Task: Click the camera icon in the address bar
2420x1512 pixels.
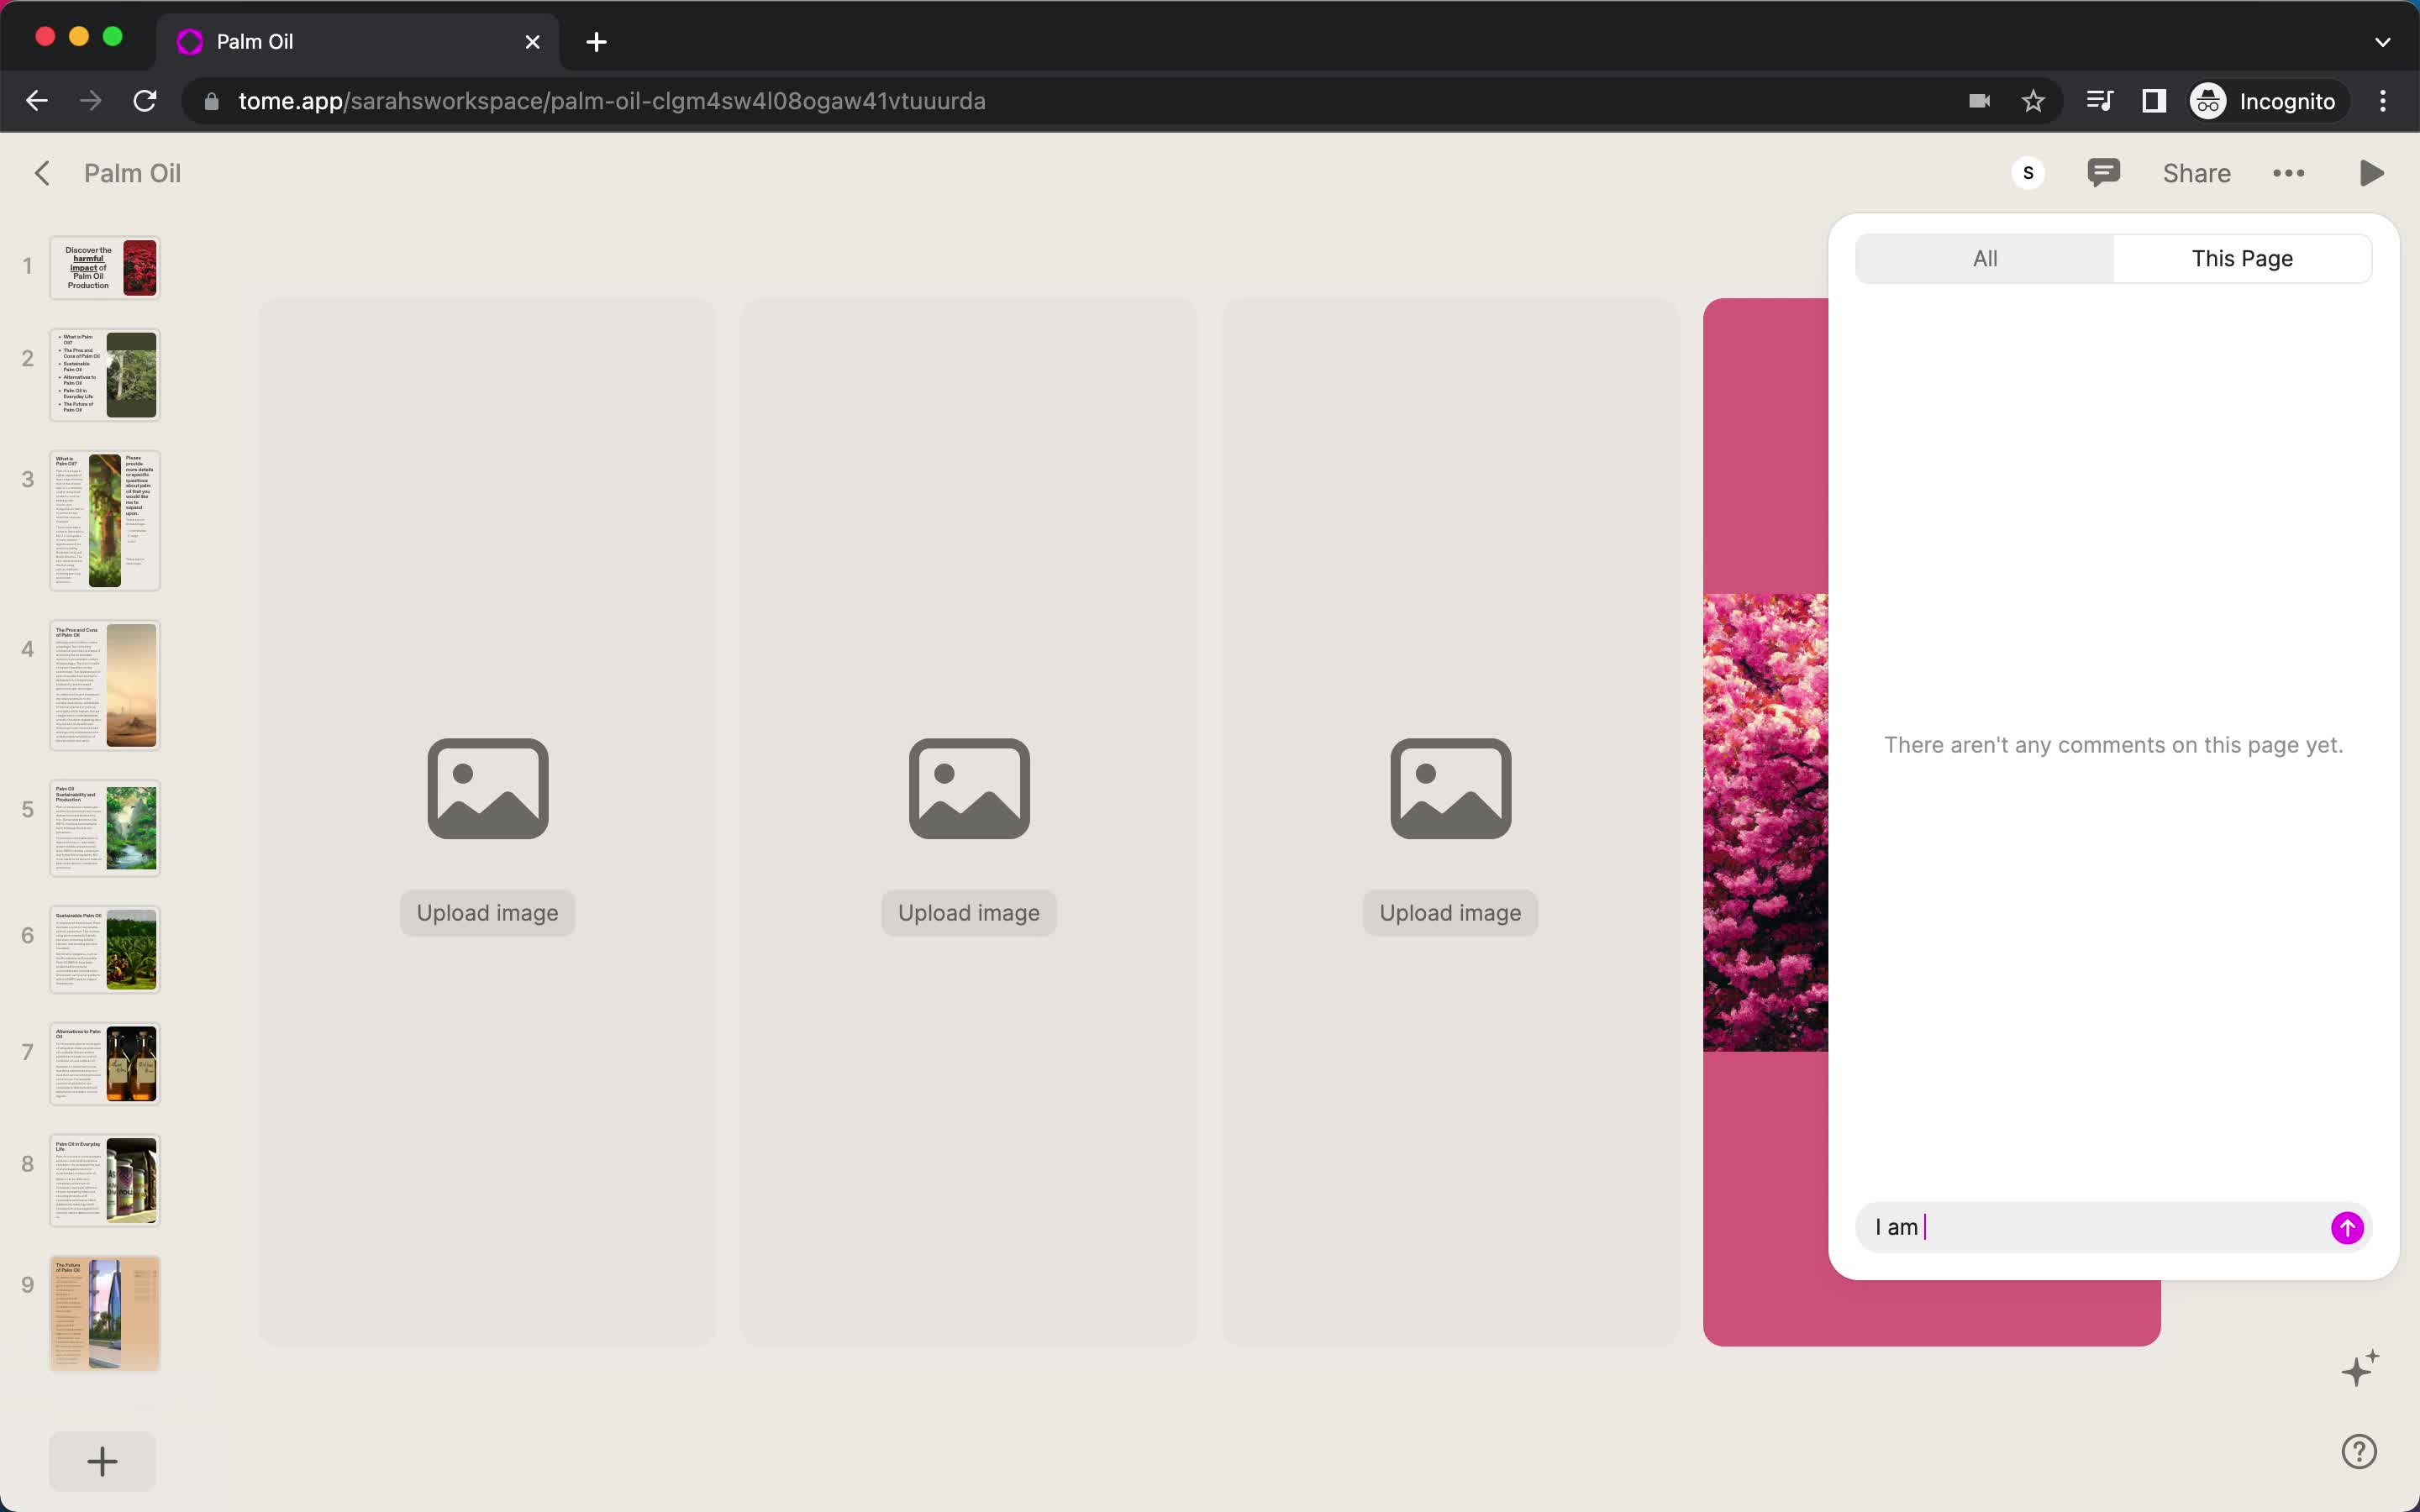Action: 1979,101
